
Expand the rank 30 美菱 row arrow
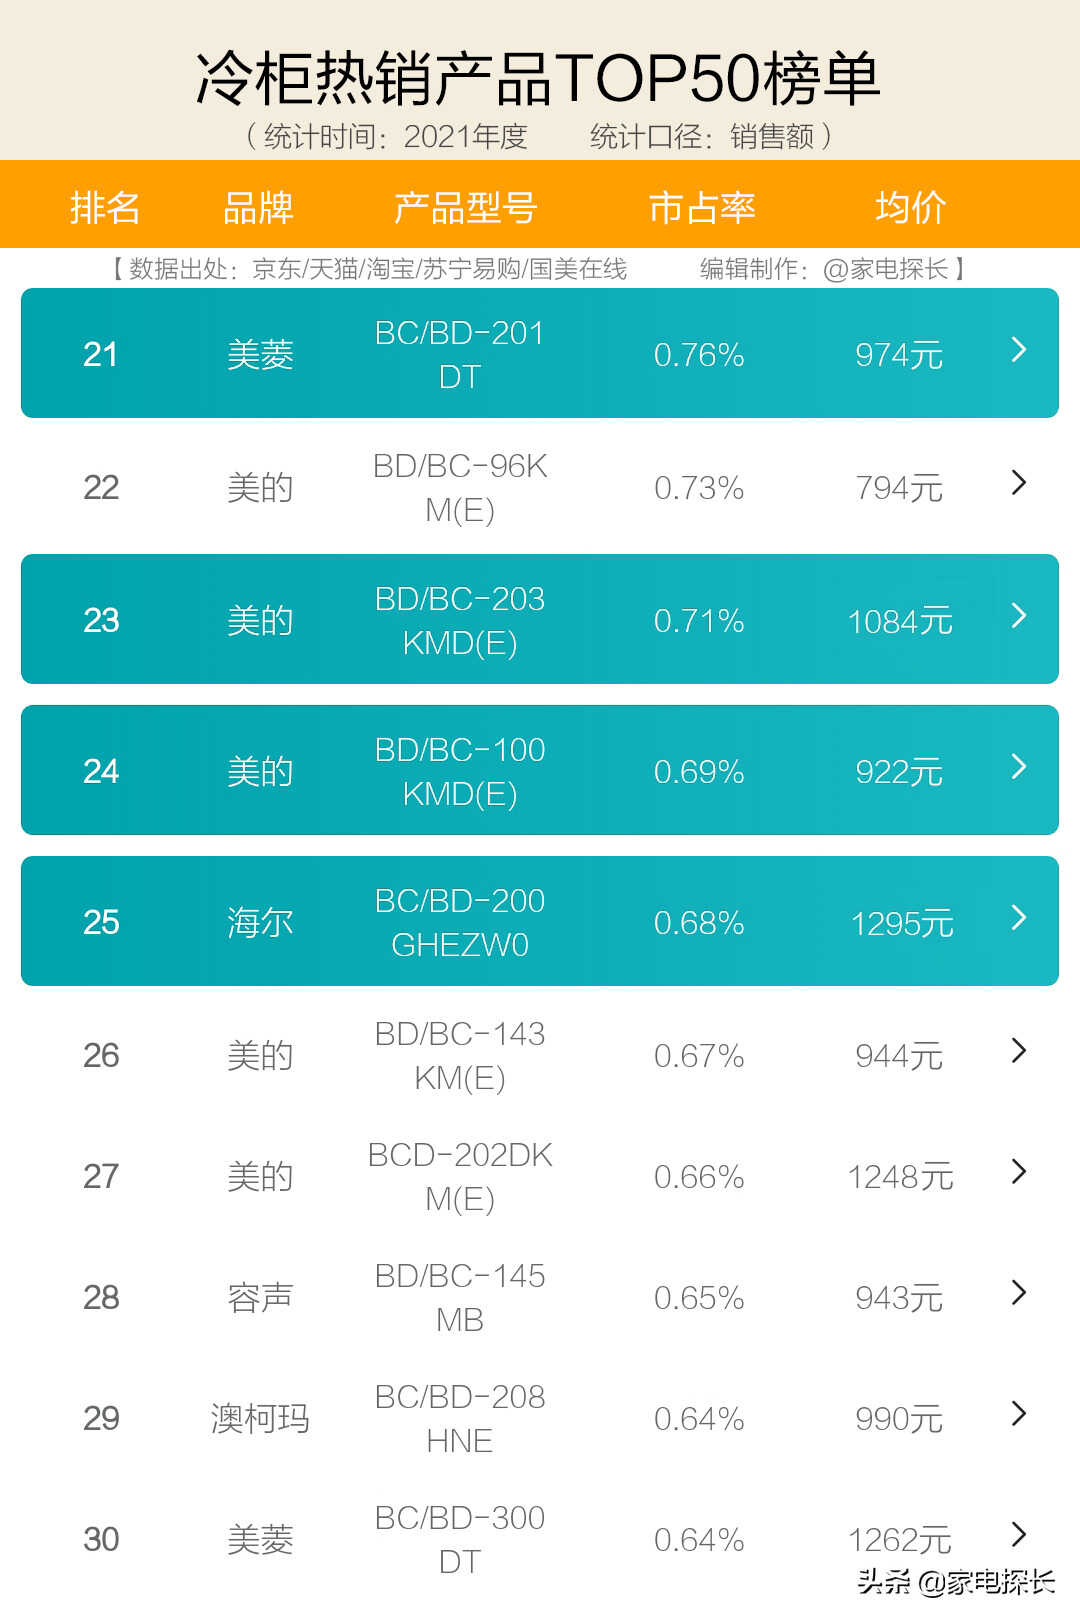[1019, 1535]
